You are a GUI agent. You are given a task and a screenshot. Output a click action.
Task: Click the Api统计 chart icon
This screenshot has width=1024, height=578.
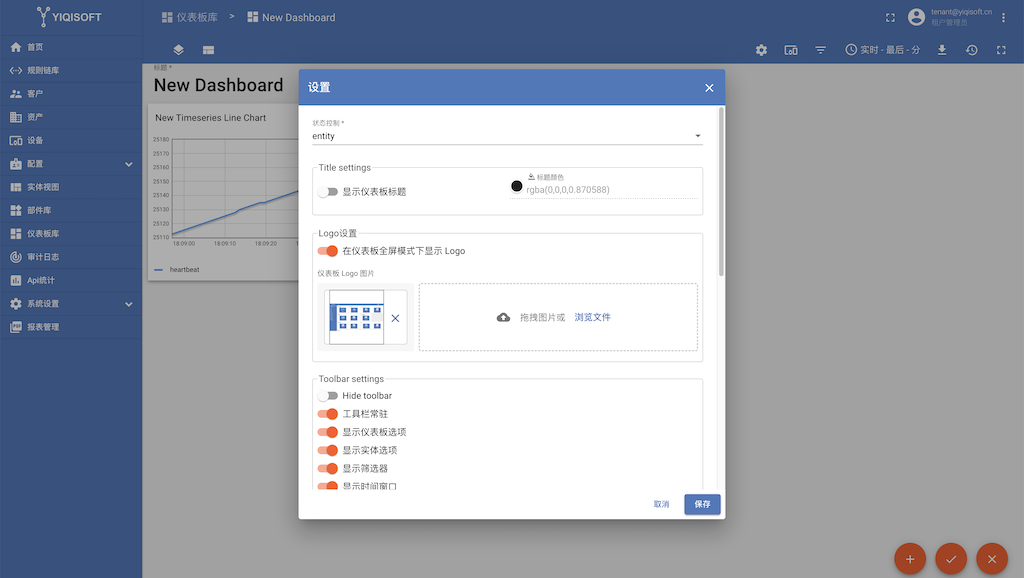(16, 280)
